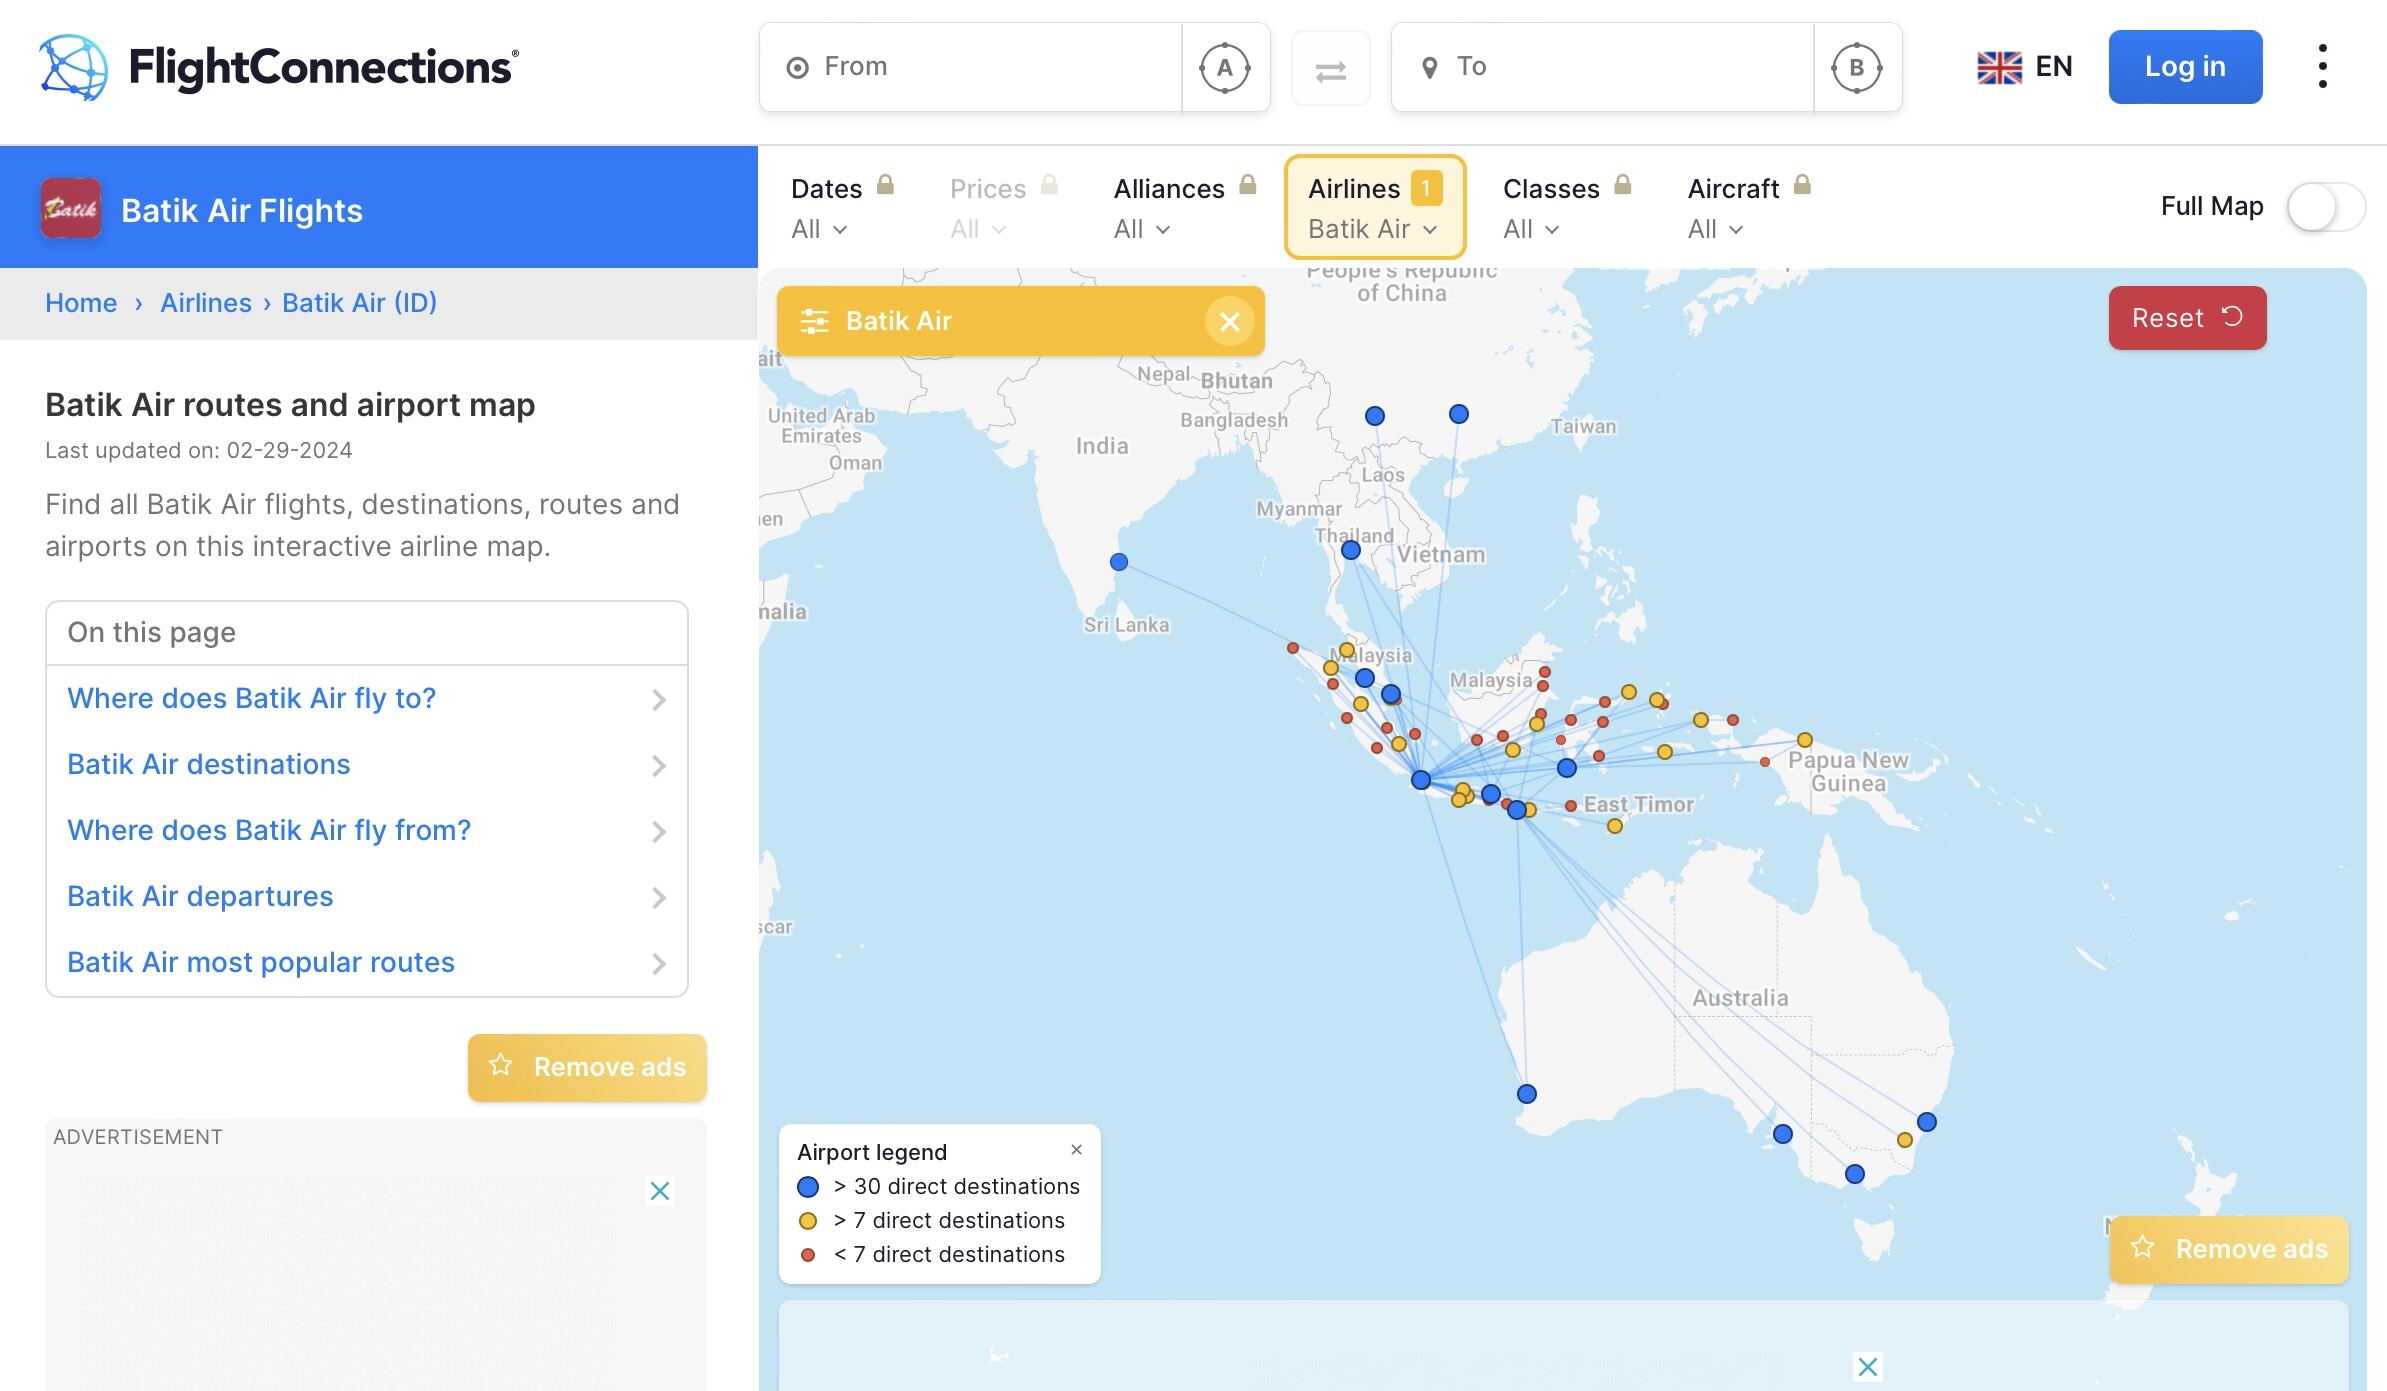Click the Batik Air airline logo icon
The width and height of the screenshot is (2387, 1391).
[x=71, y=209]
